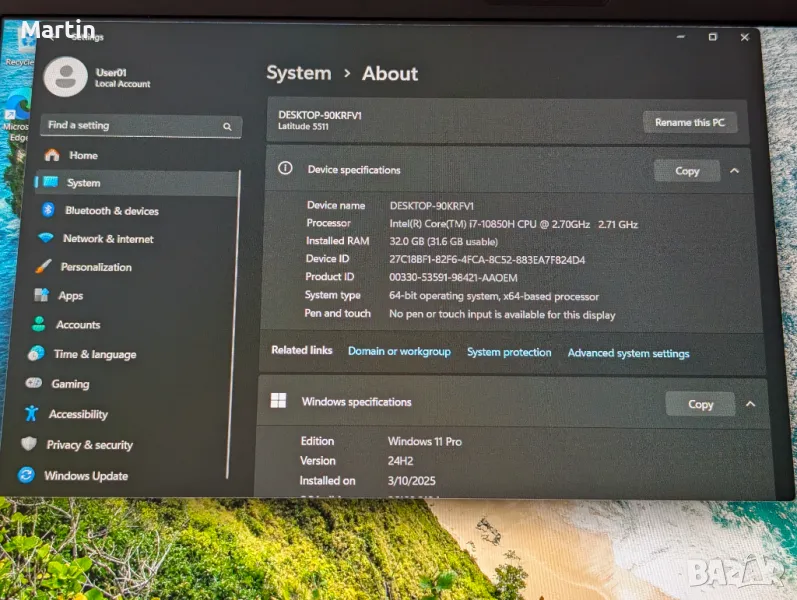Navigate to Windows Update
The height and width of the screenshot is (600, 797).
click(x=85, y=476)
